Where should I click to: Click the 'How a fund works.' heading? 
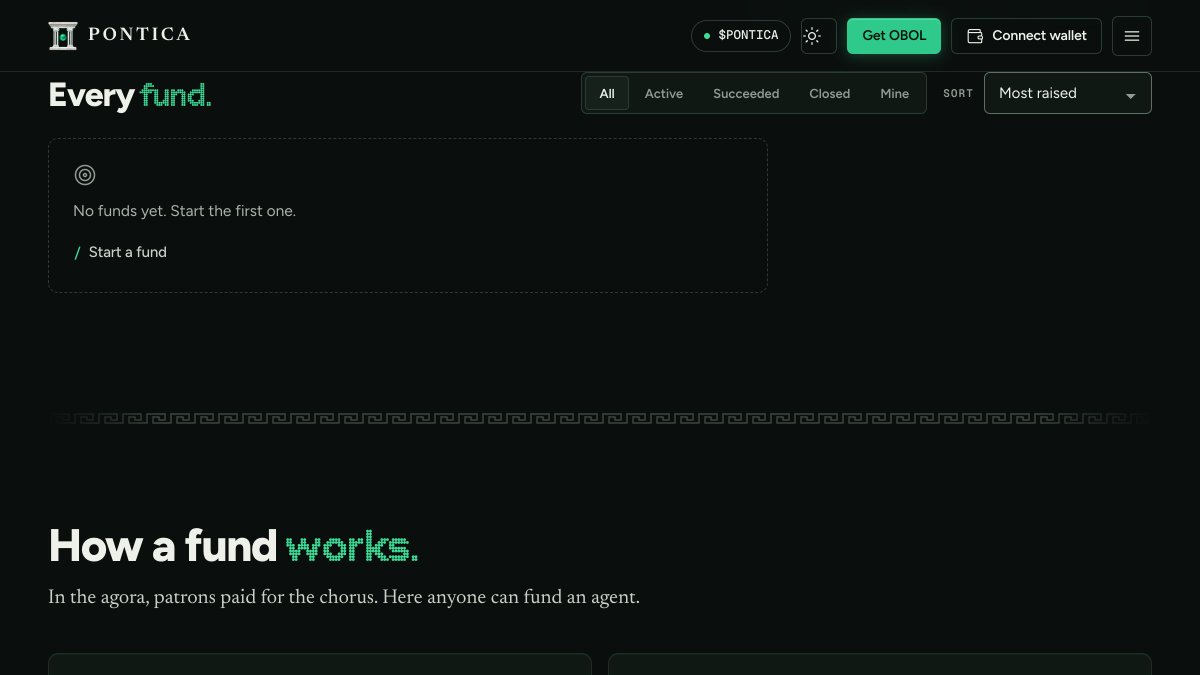click(x=233, y=546)
